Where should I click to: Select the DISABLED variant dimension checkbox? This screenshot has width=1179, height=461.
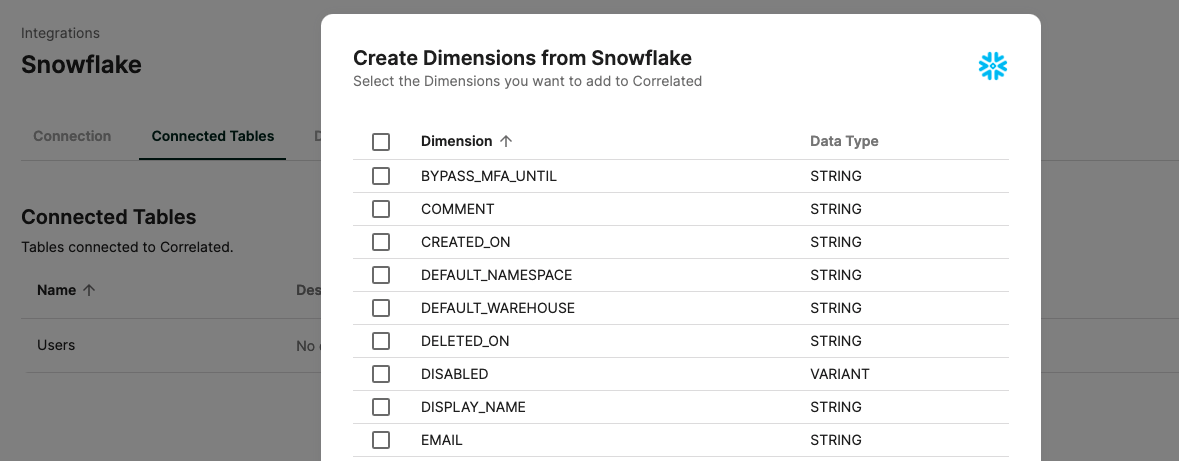click(x=381, y=374)
